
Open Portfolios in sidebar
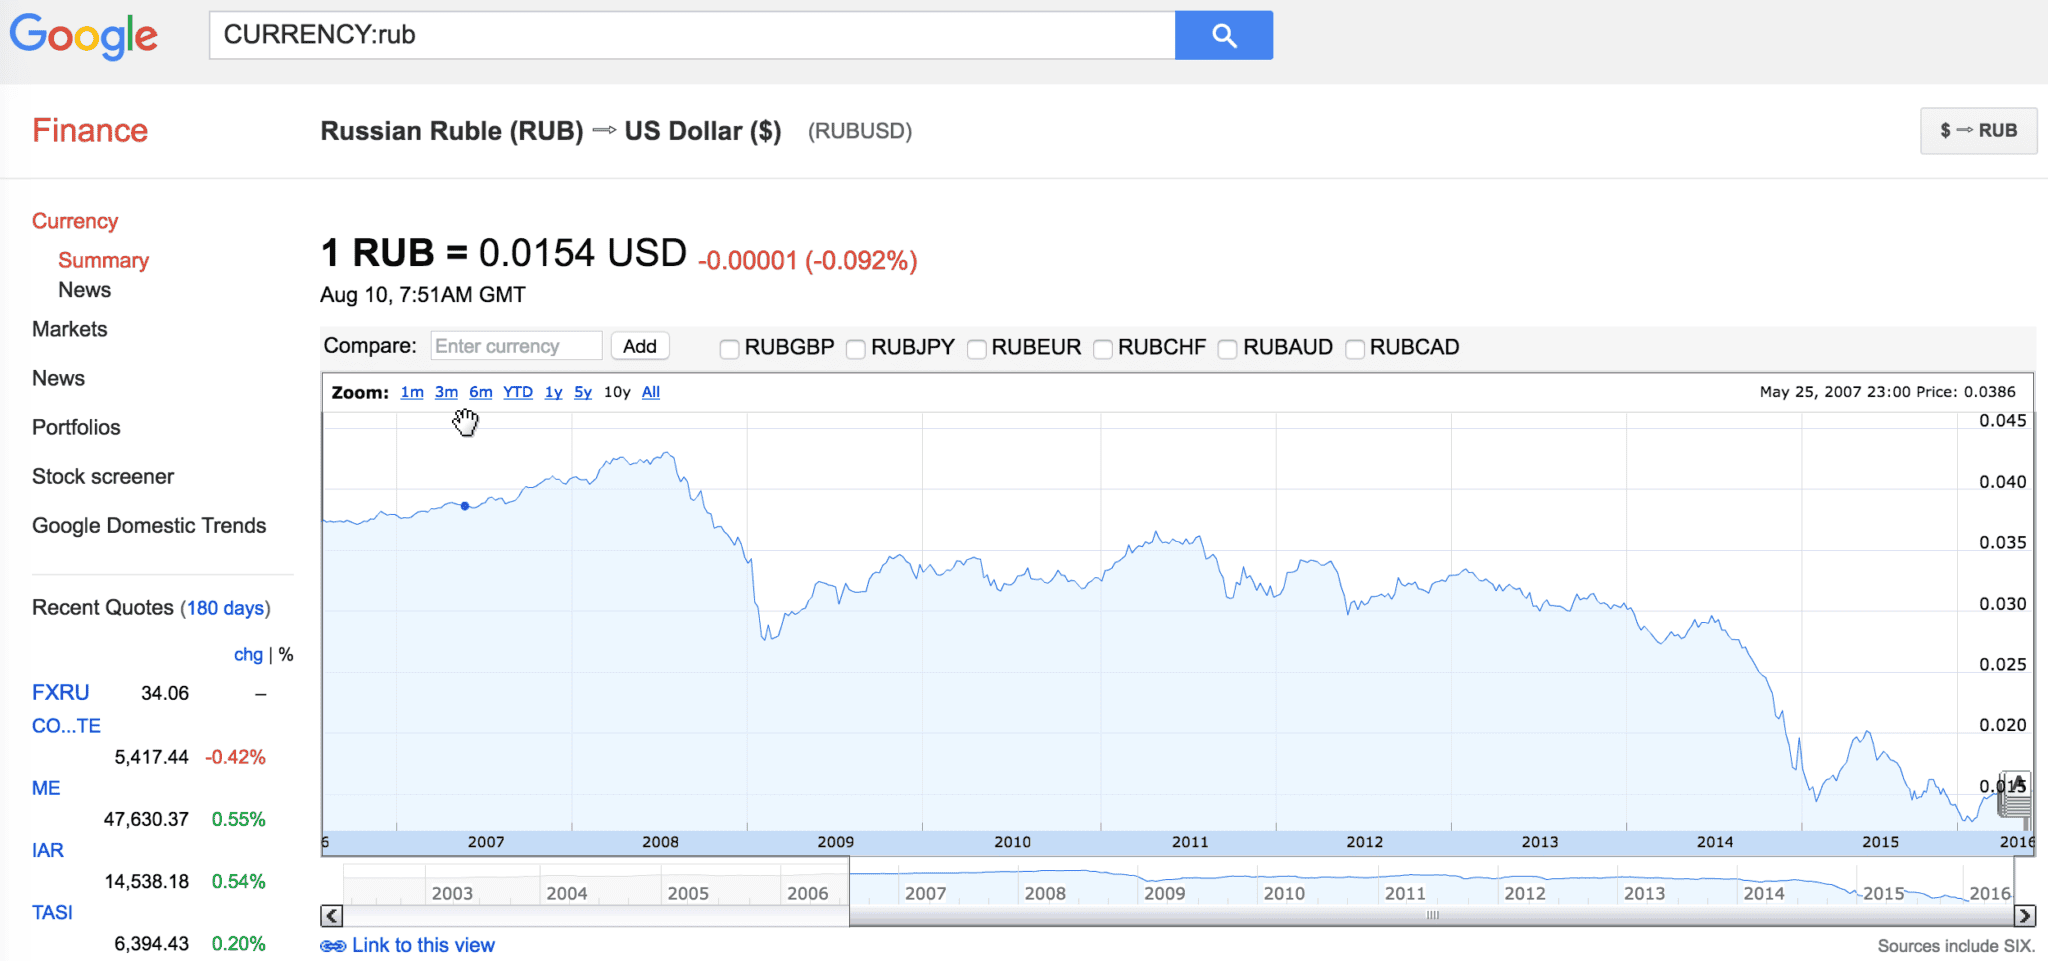point(76,427)
